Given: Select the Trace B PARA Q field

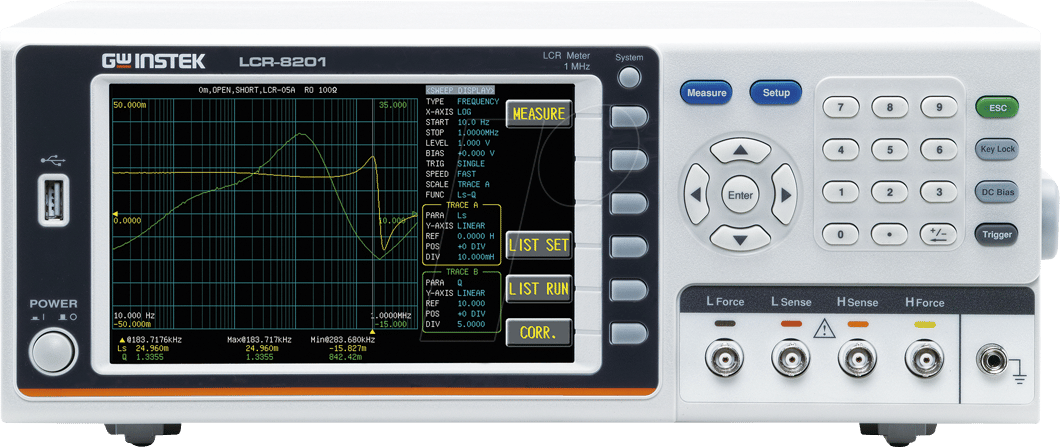Looking at the screenshot, I should click(444, 283).
